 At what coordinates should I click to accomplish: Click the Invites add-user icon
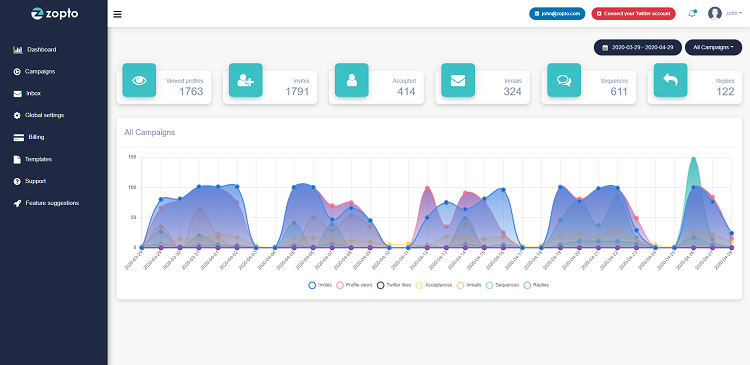click(245, 80)
